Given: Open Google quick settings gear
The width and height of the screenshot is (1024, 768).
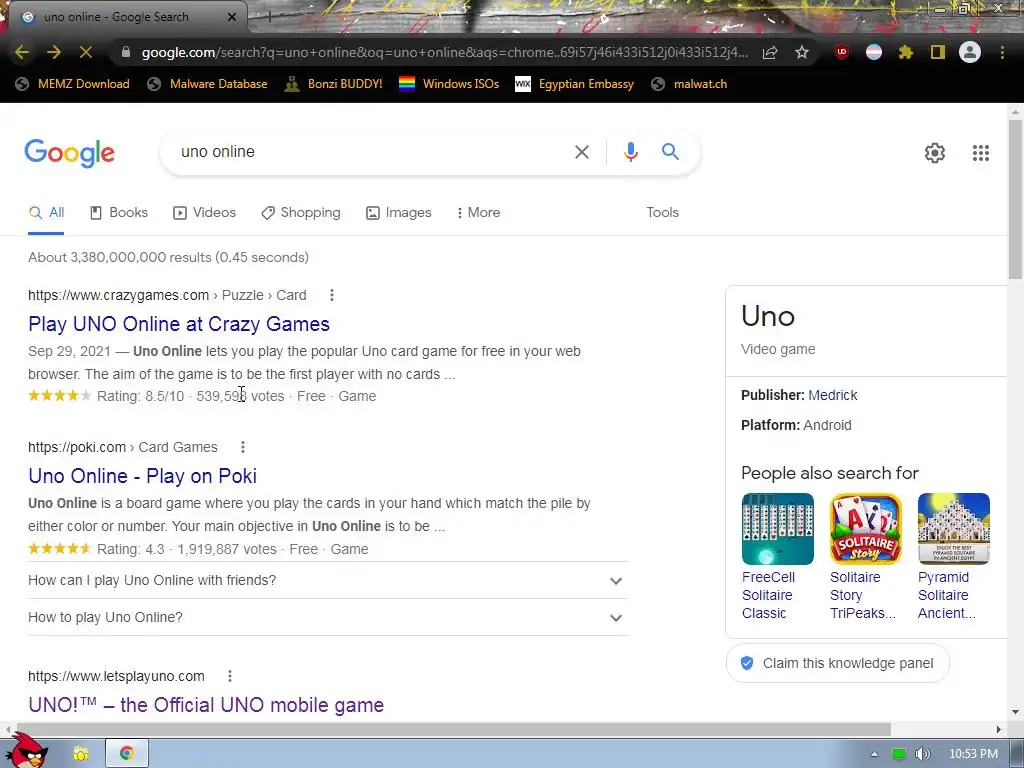Looking at the screenshot, I should point(935,153).
